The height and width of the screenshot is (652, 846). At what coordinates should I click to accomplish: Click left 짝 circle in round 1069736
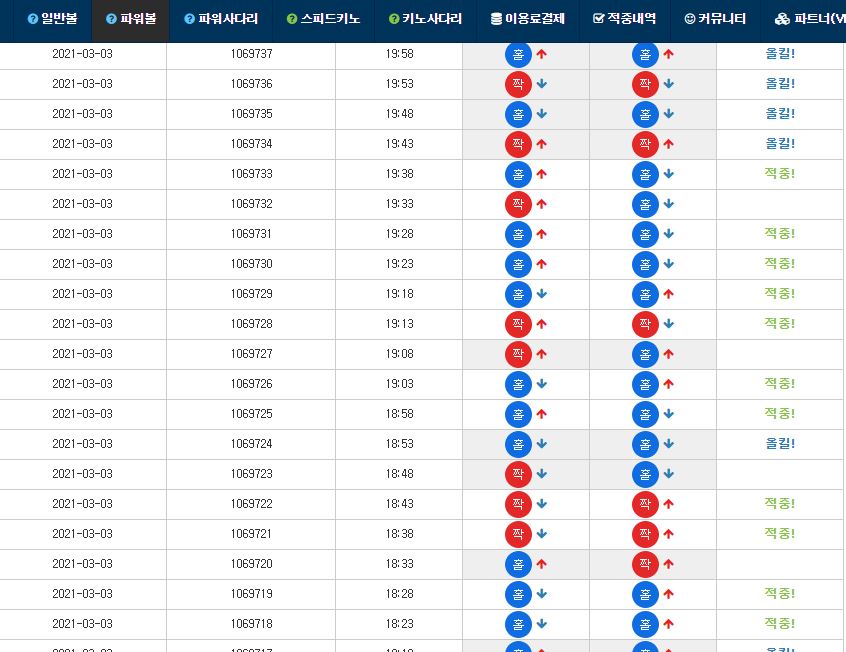point(518,84)
